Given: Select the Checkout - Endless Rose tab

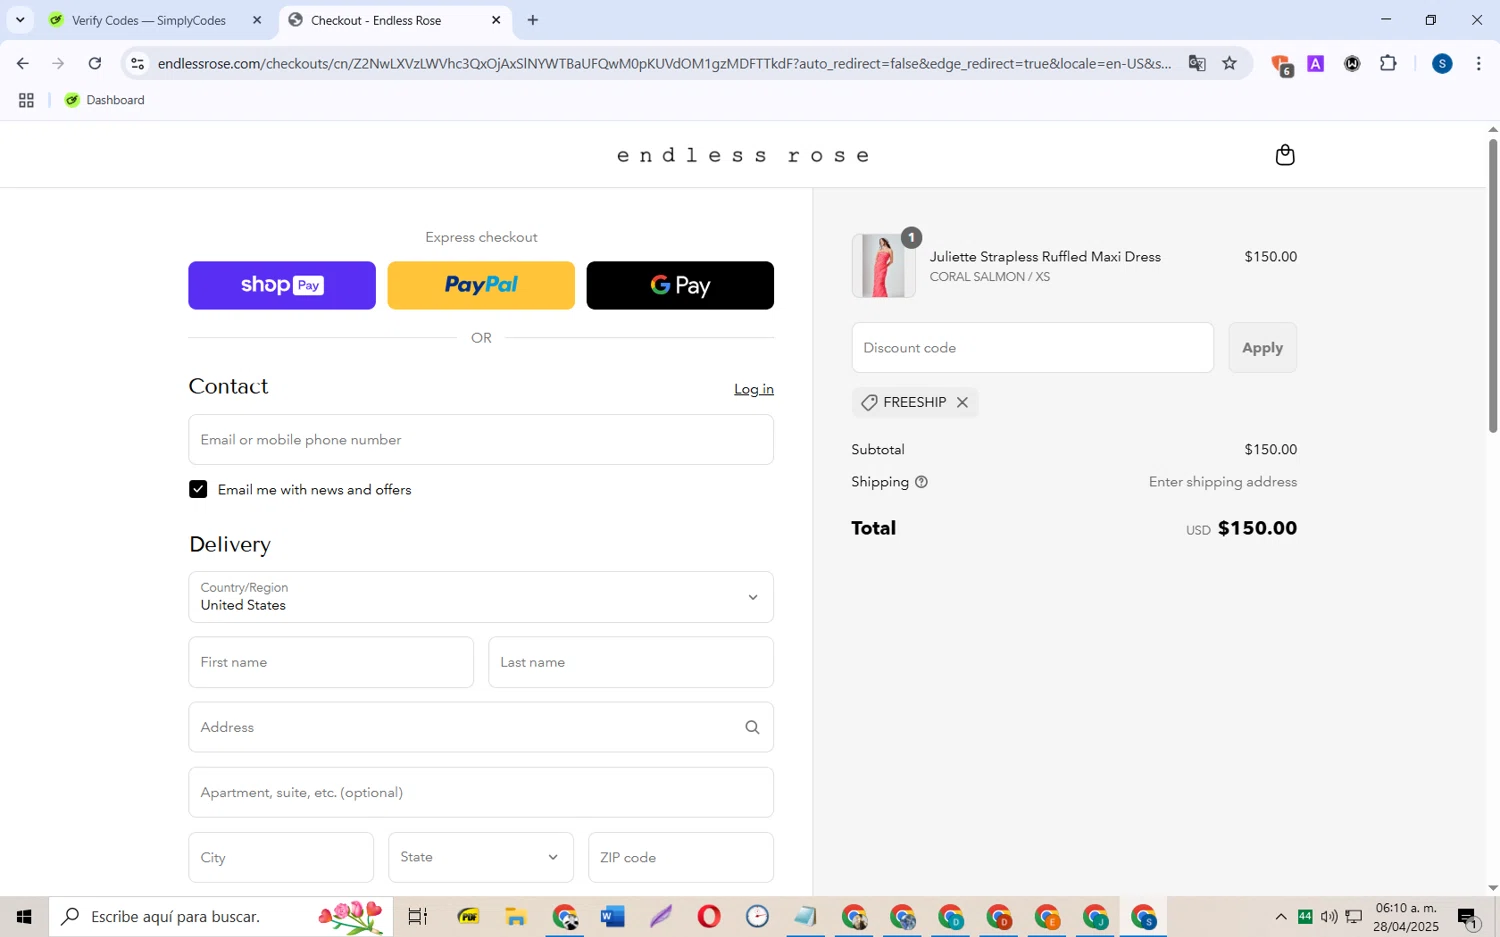Looking at the screenshot, I should [x=376, y=20].
